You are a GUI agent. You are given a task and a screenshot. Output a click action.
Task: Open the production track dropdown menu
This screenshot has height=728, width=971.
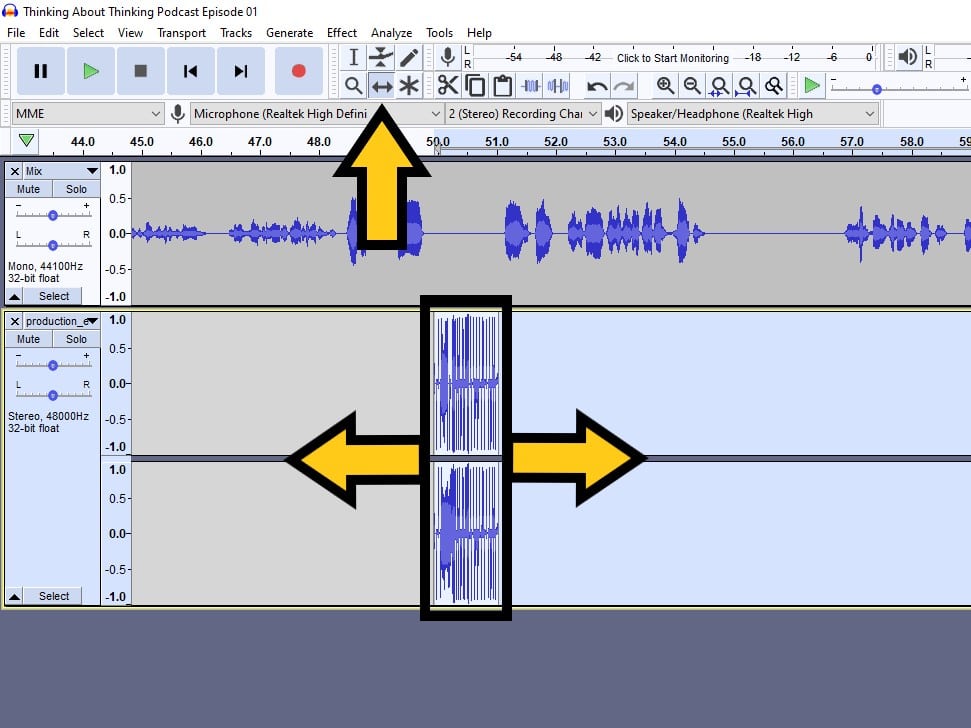click(x=92, y=321)
